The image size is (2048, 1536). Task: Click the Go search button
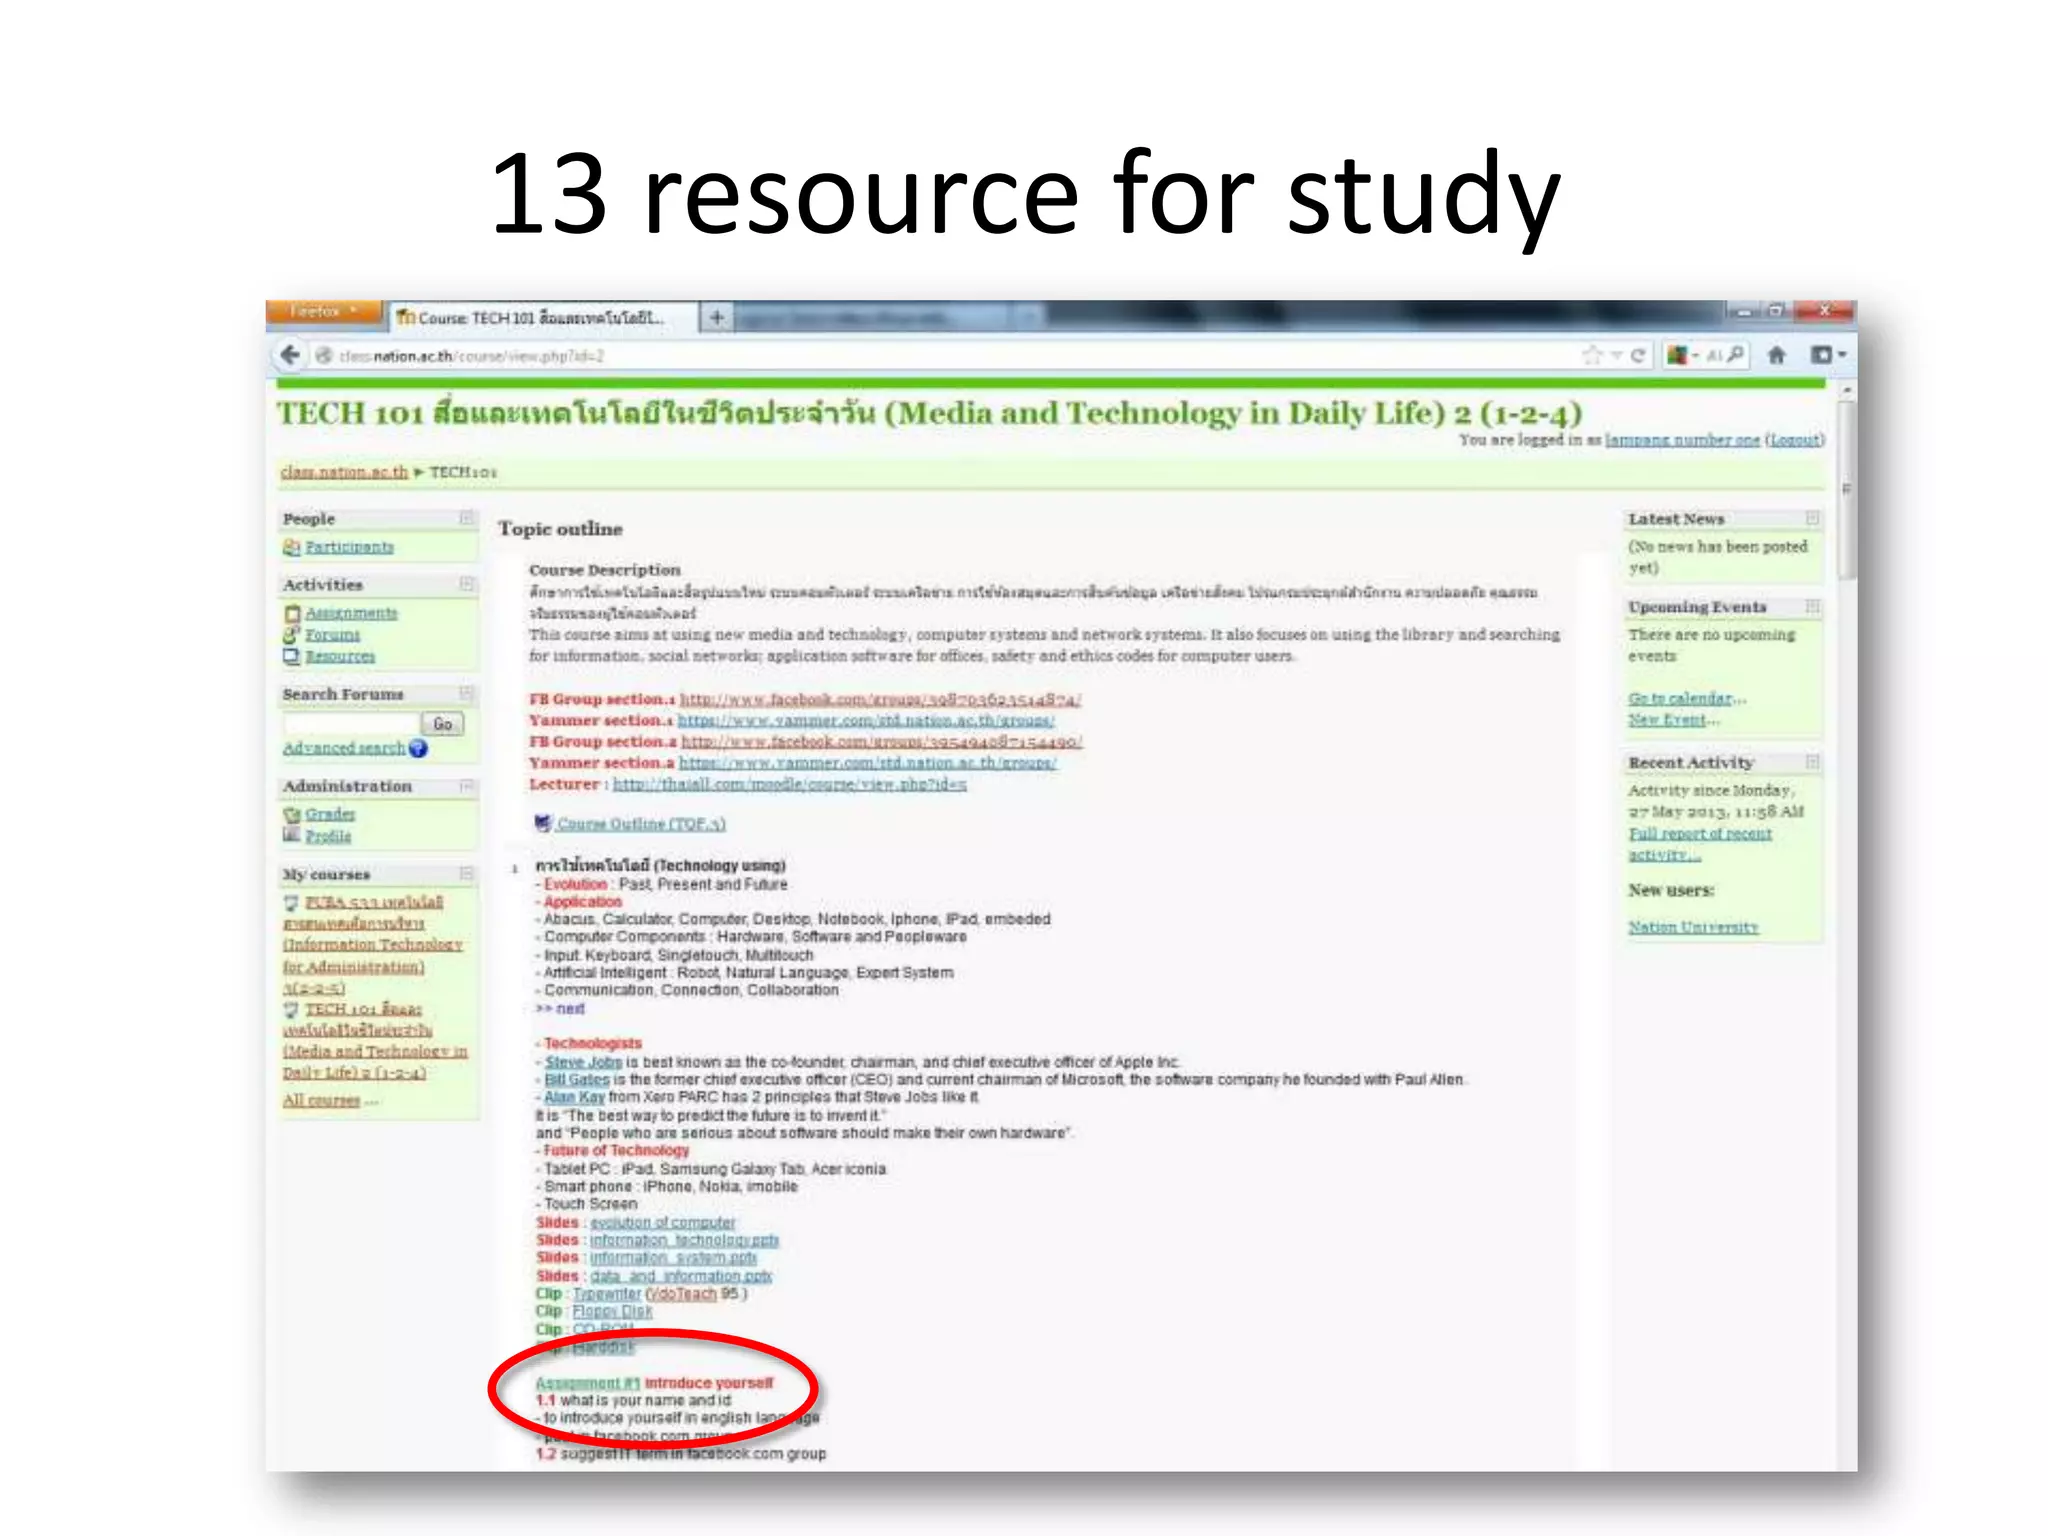click(x=442, y=723)
